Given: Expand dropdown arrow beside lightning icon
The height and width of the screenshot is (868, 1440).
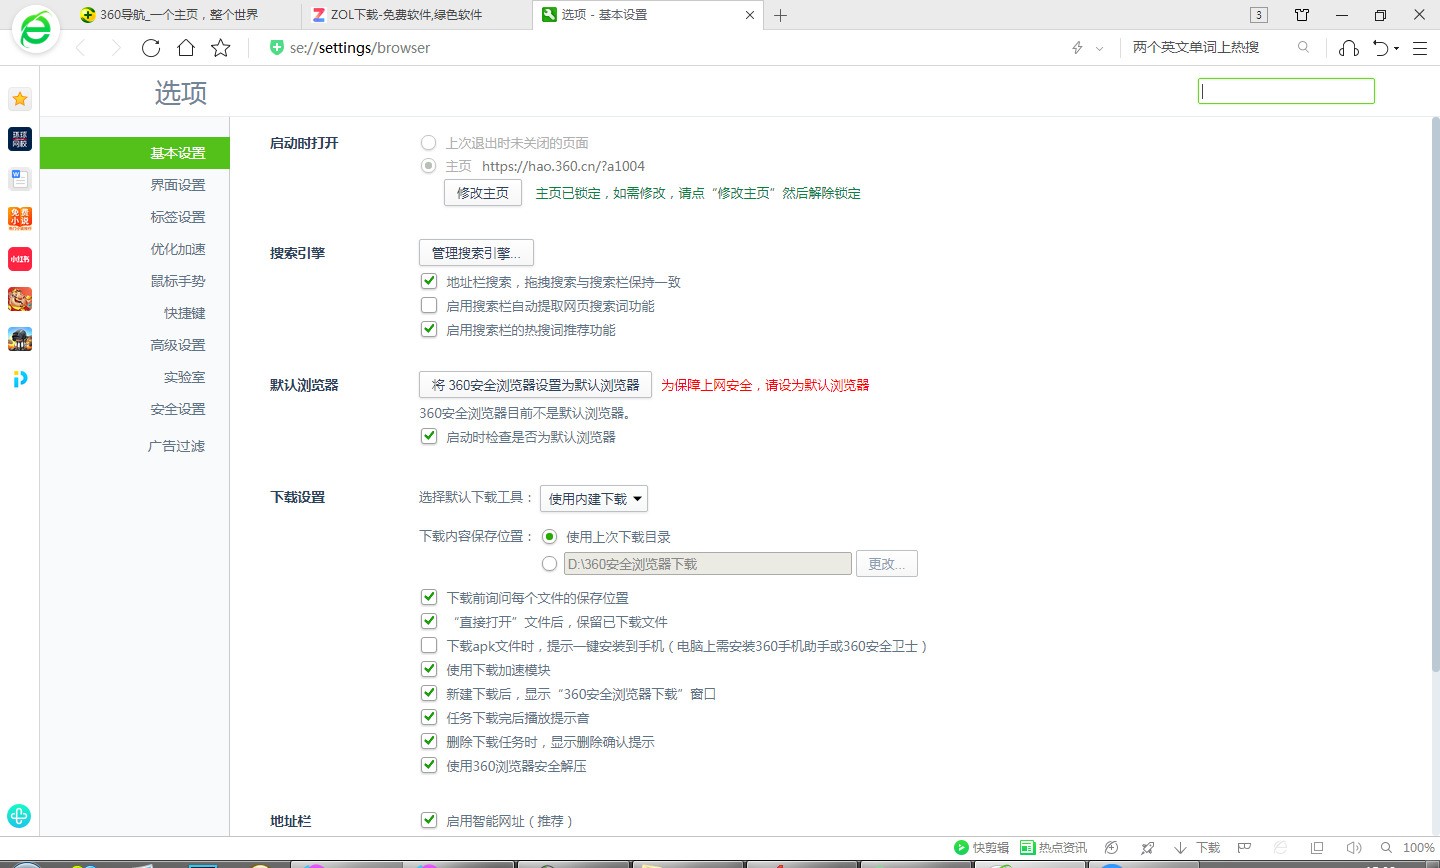Looking at the screenshot, I should (1100, 48).
